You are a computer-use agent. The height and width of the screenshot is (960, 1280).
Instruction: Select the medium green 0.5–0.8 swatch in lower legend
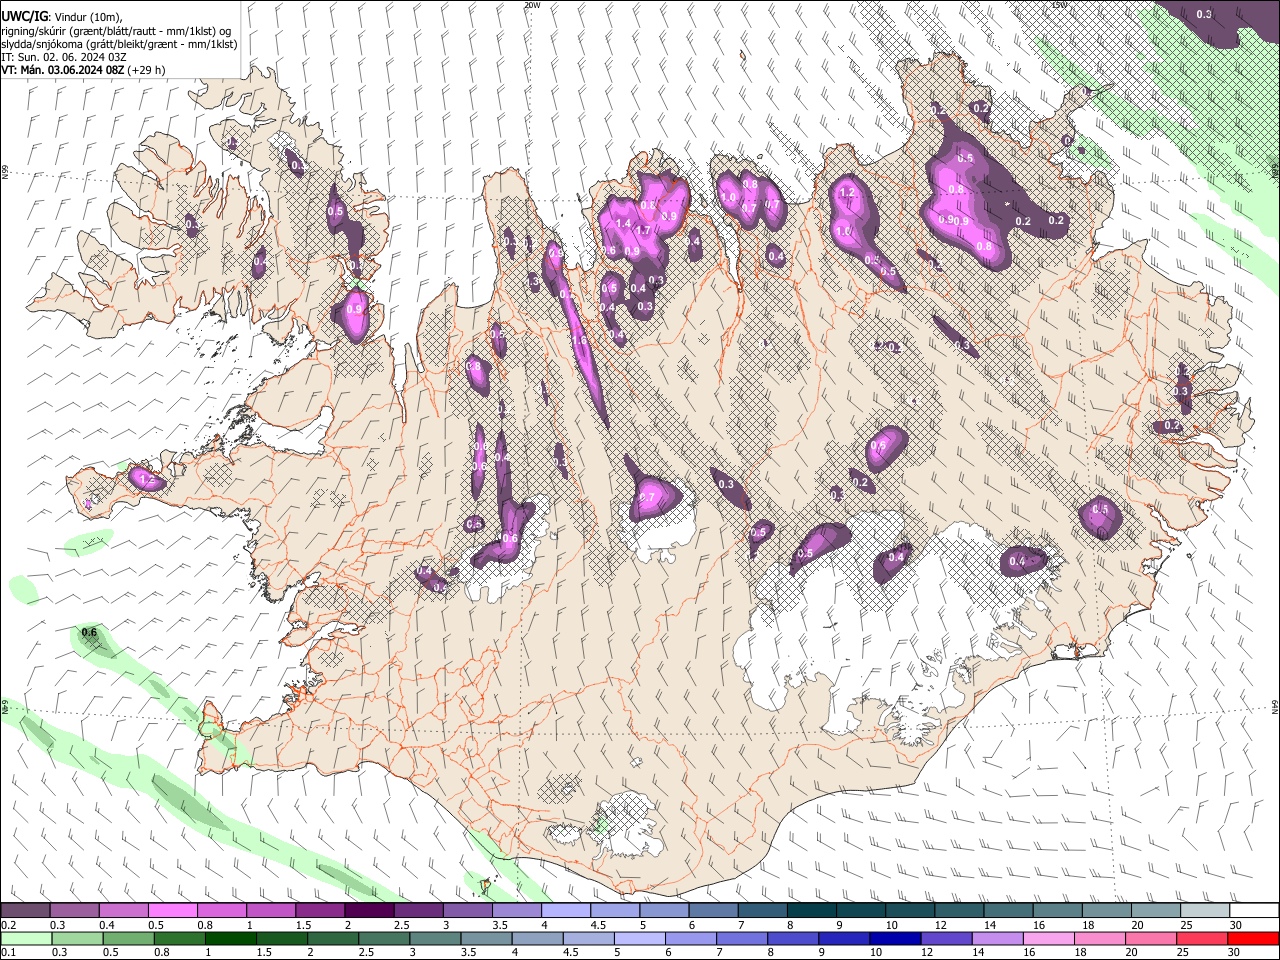(x=128, y=939)
